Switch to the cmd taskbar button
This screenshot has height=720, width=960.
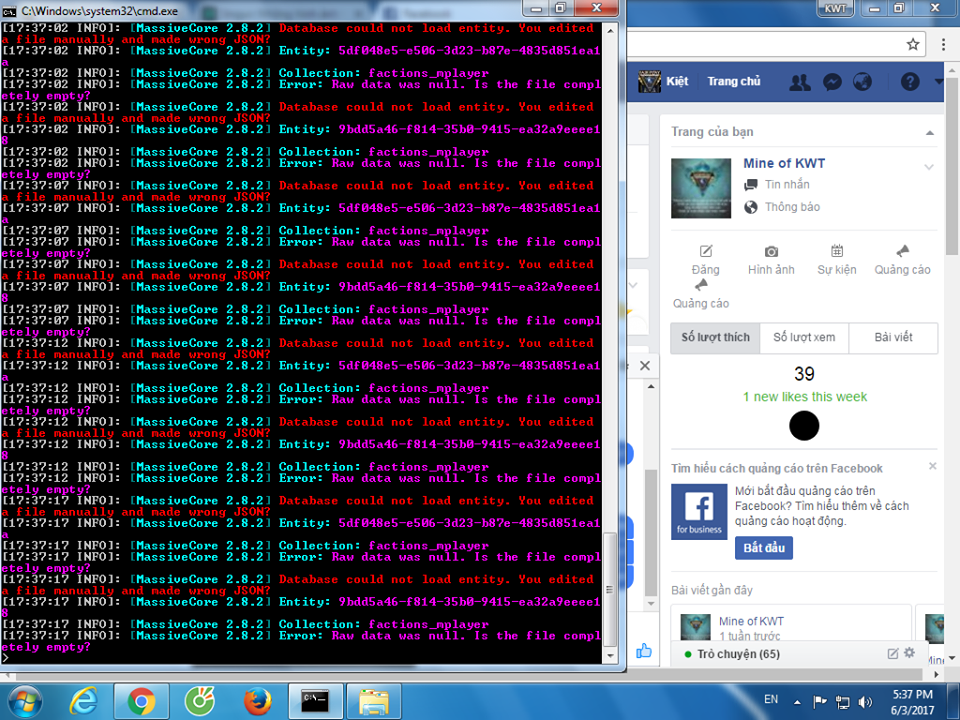316,702
